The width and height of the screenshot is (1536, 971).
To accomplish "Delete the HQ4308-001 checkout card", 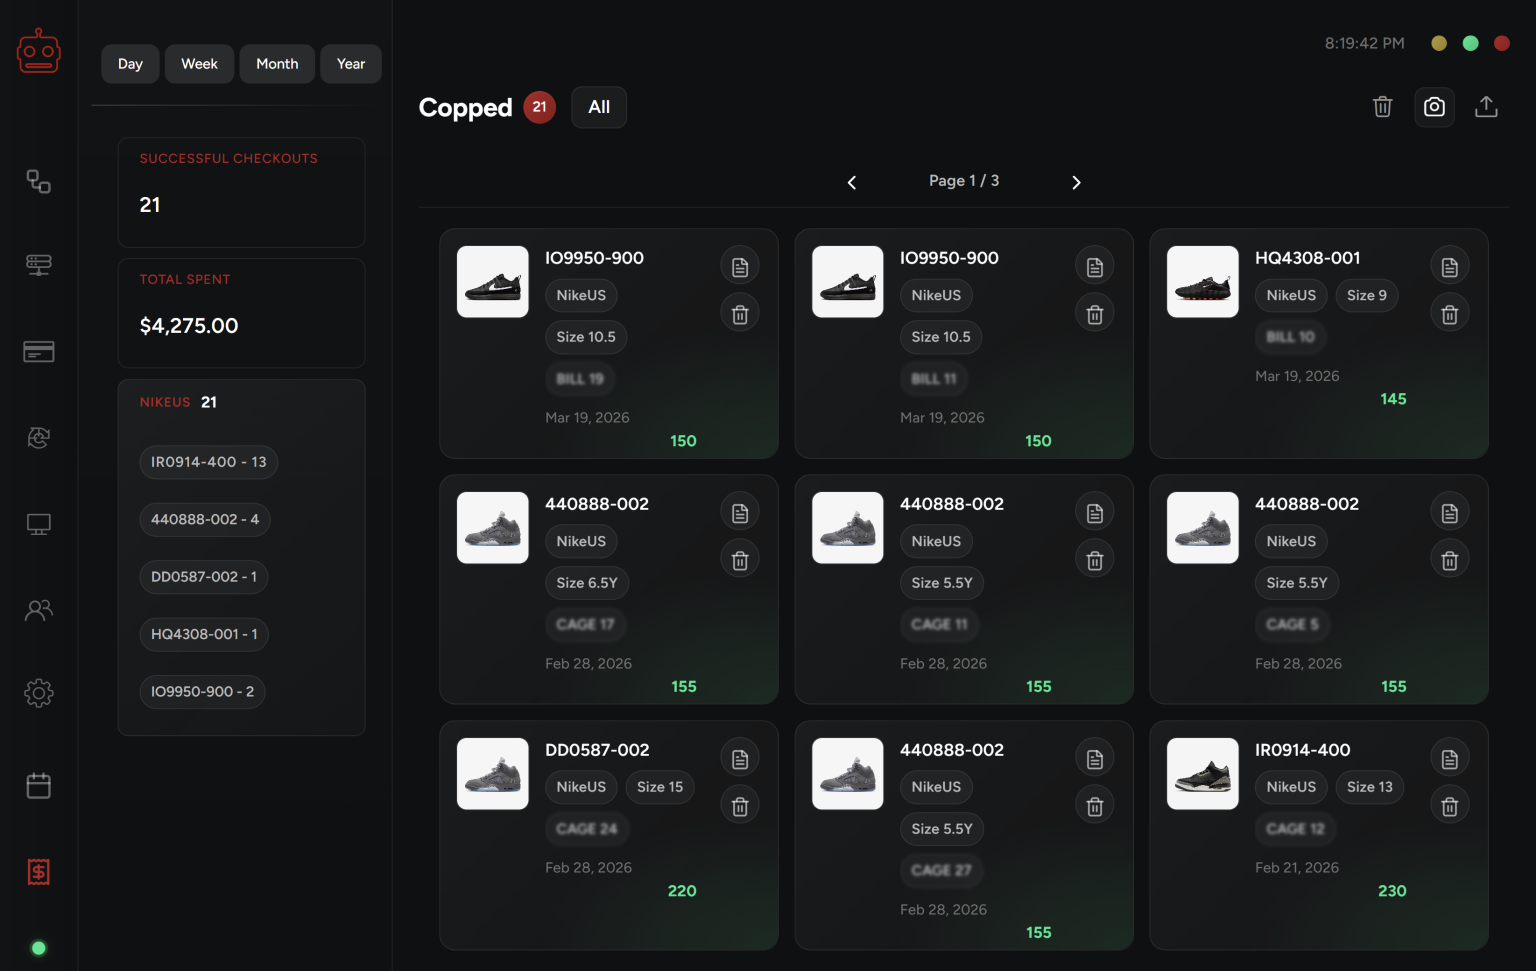I will (x=1449, y=315).
